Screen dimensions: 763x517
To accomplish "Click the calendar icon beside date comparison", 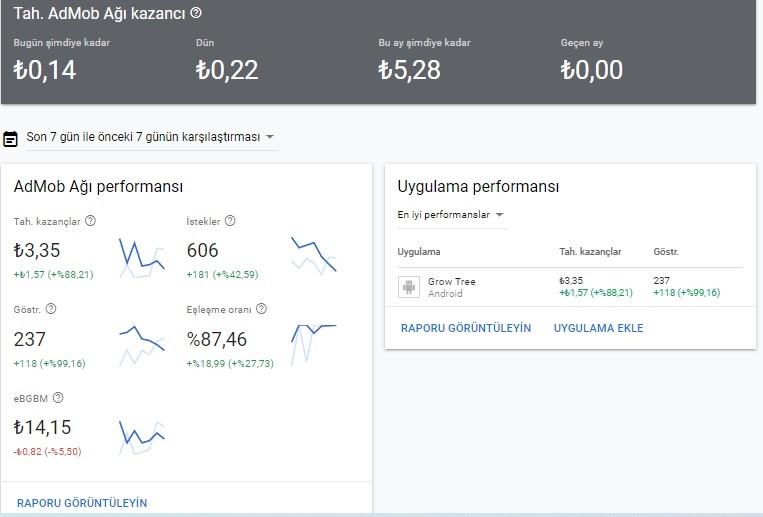I will [x=10, y=138].
